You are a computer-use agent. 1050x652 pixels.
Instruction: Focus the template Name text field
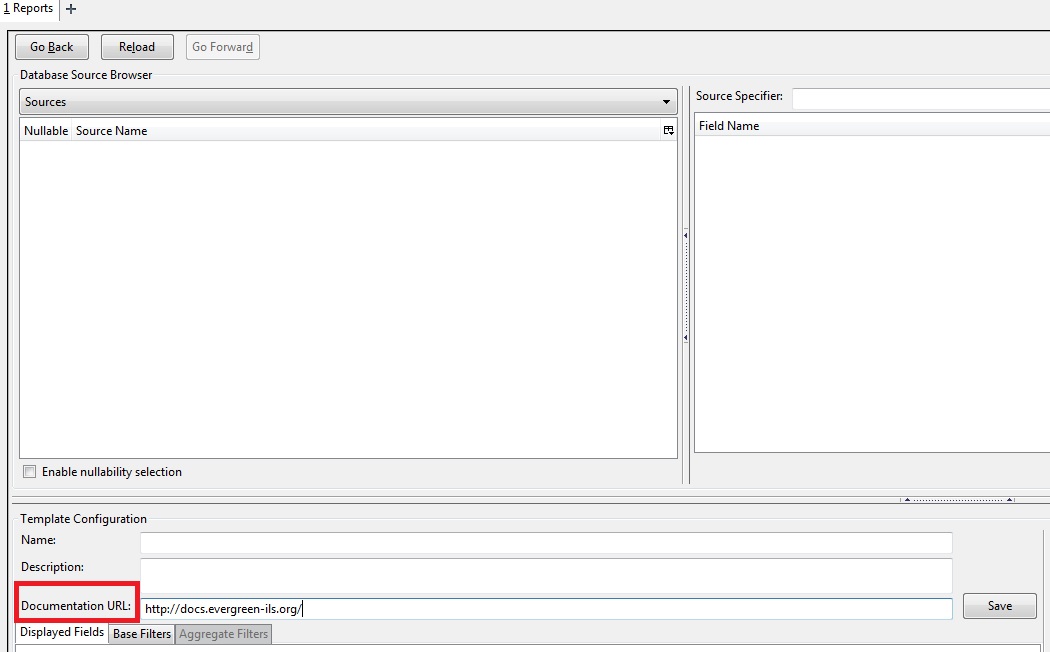point(546,542)
